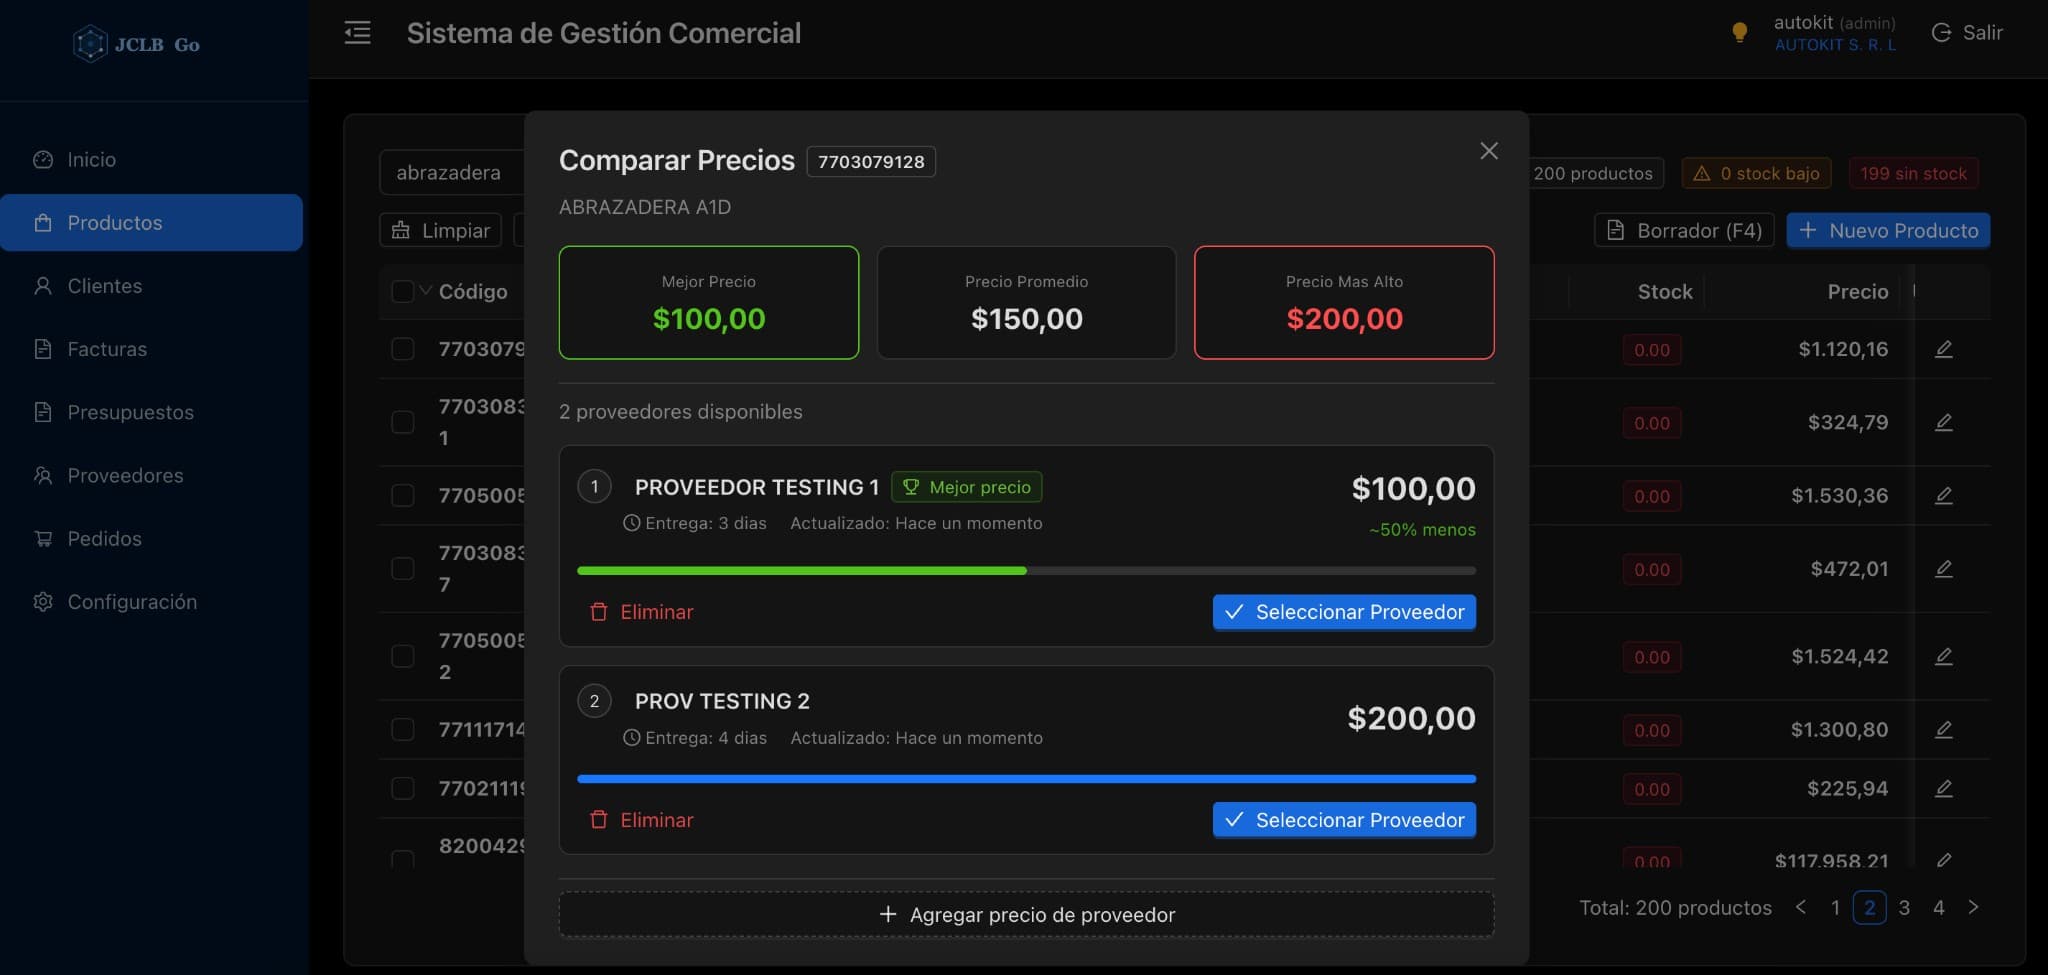
Task: Go to previous page with the left chevron
Action: 1802,907
